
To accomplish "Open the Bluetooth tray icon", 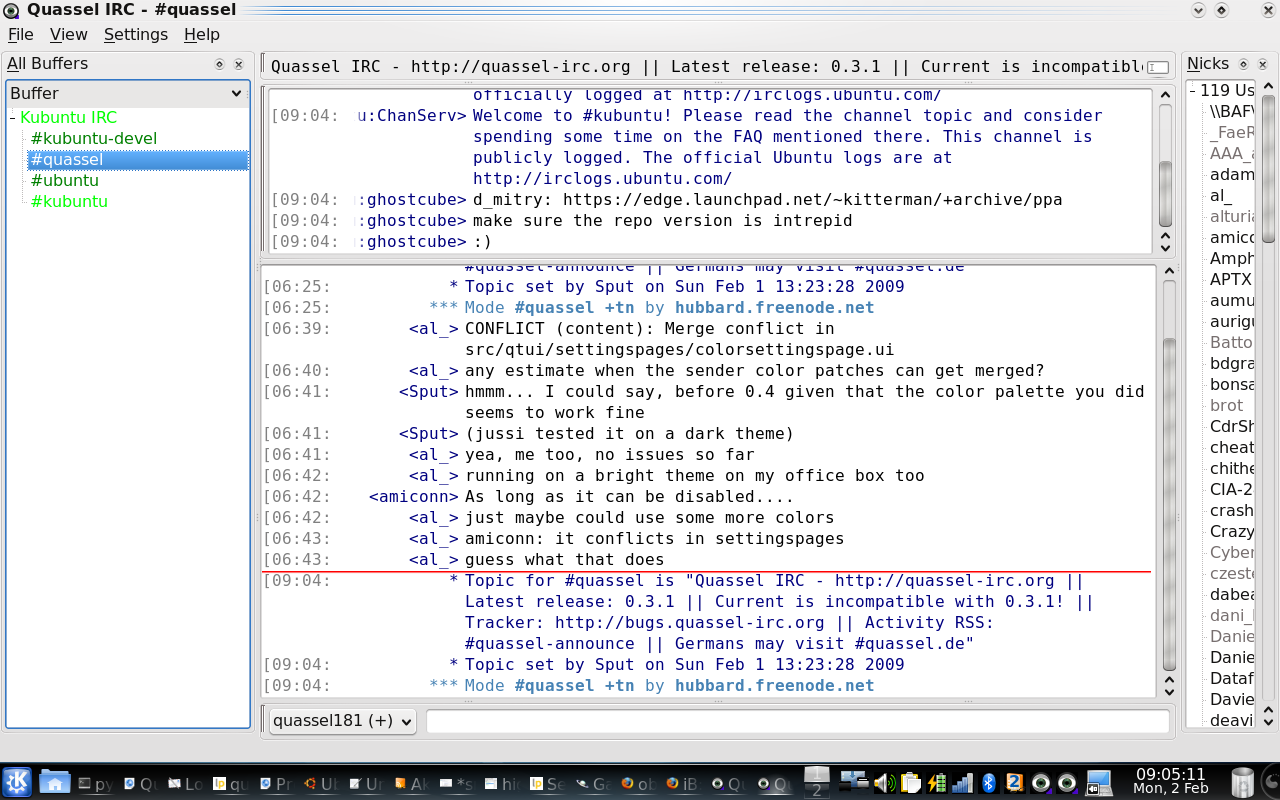I will tap(988, 783).
